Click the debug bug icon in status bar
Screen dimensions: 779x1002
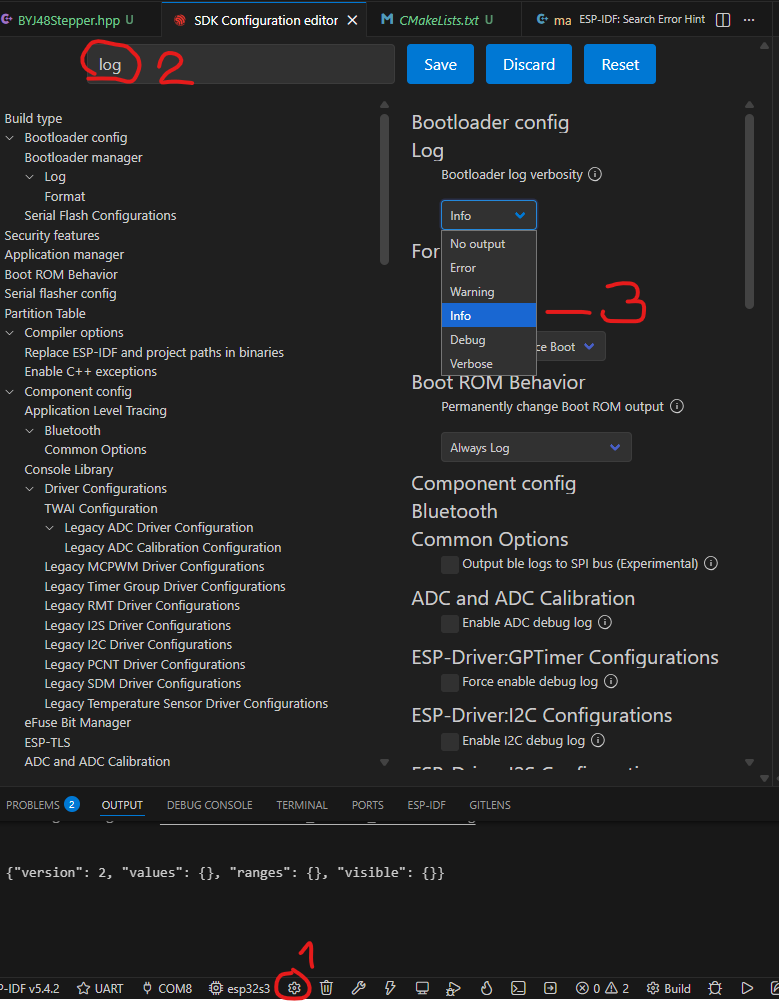click(x=715, y=988)
